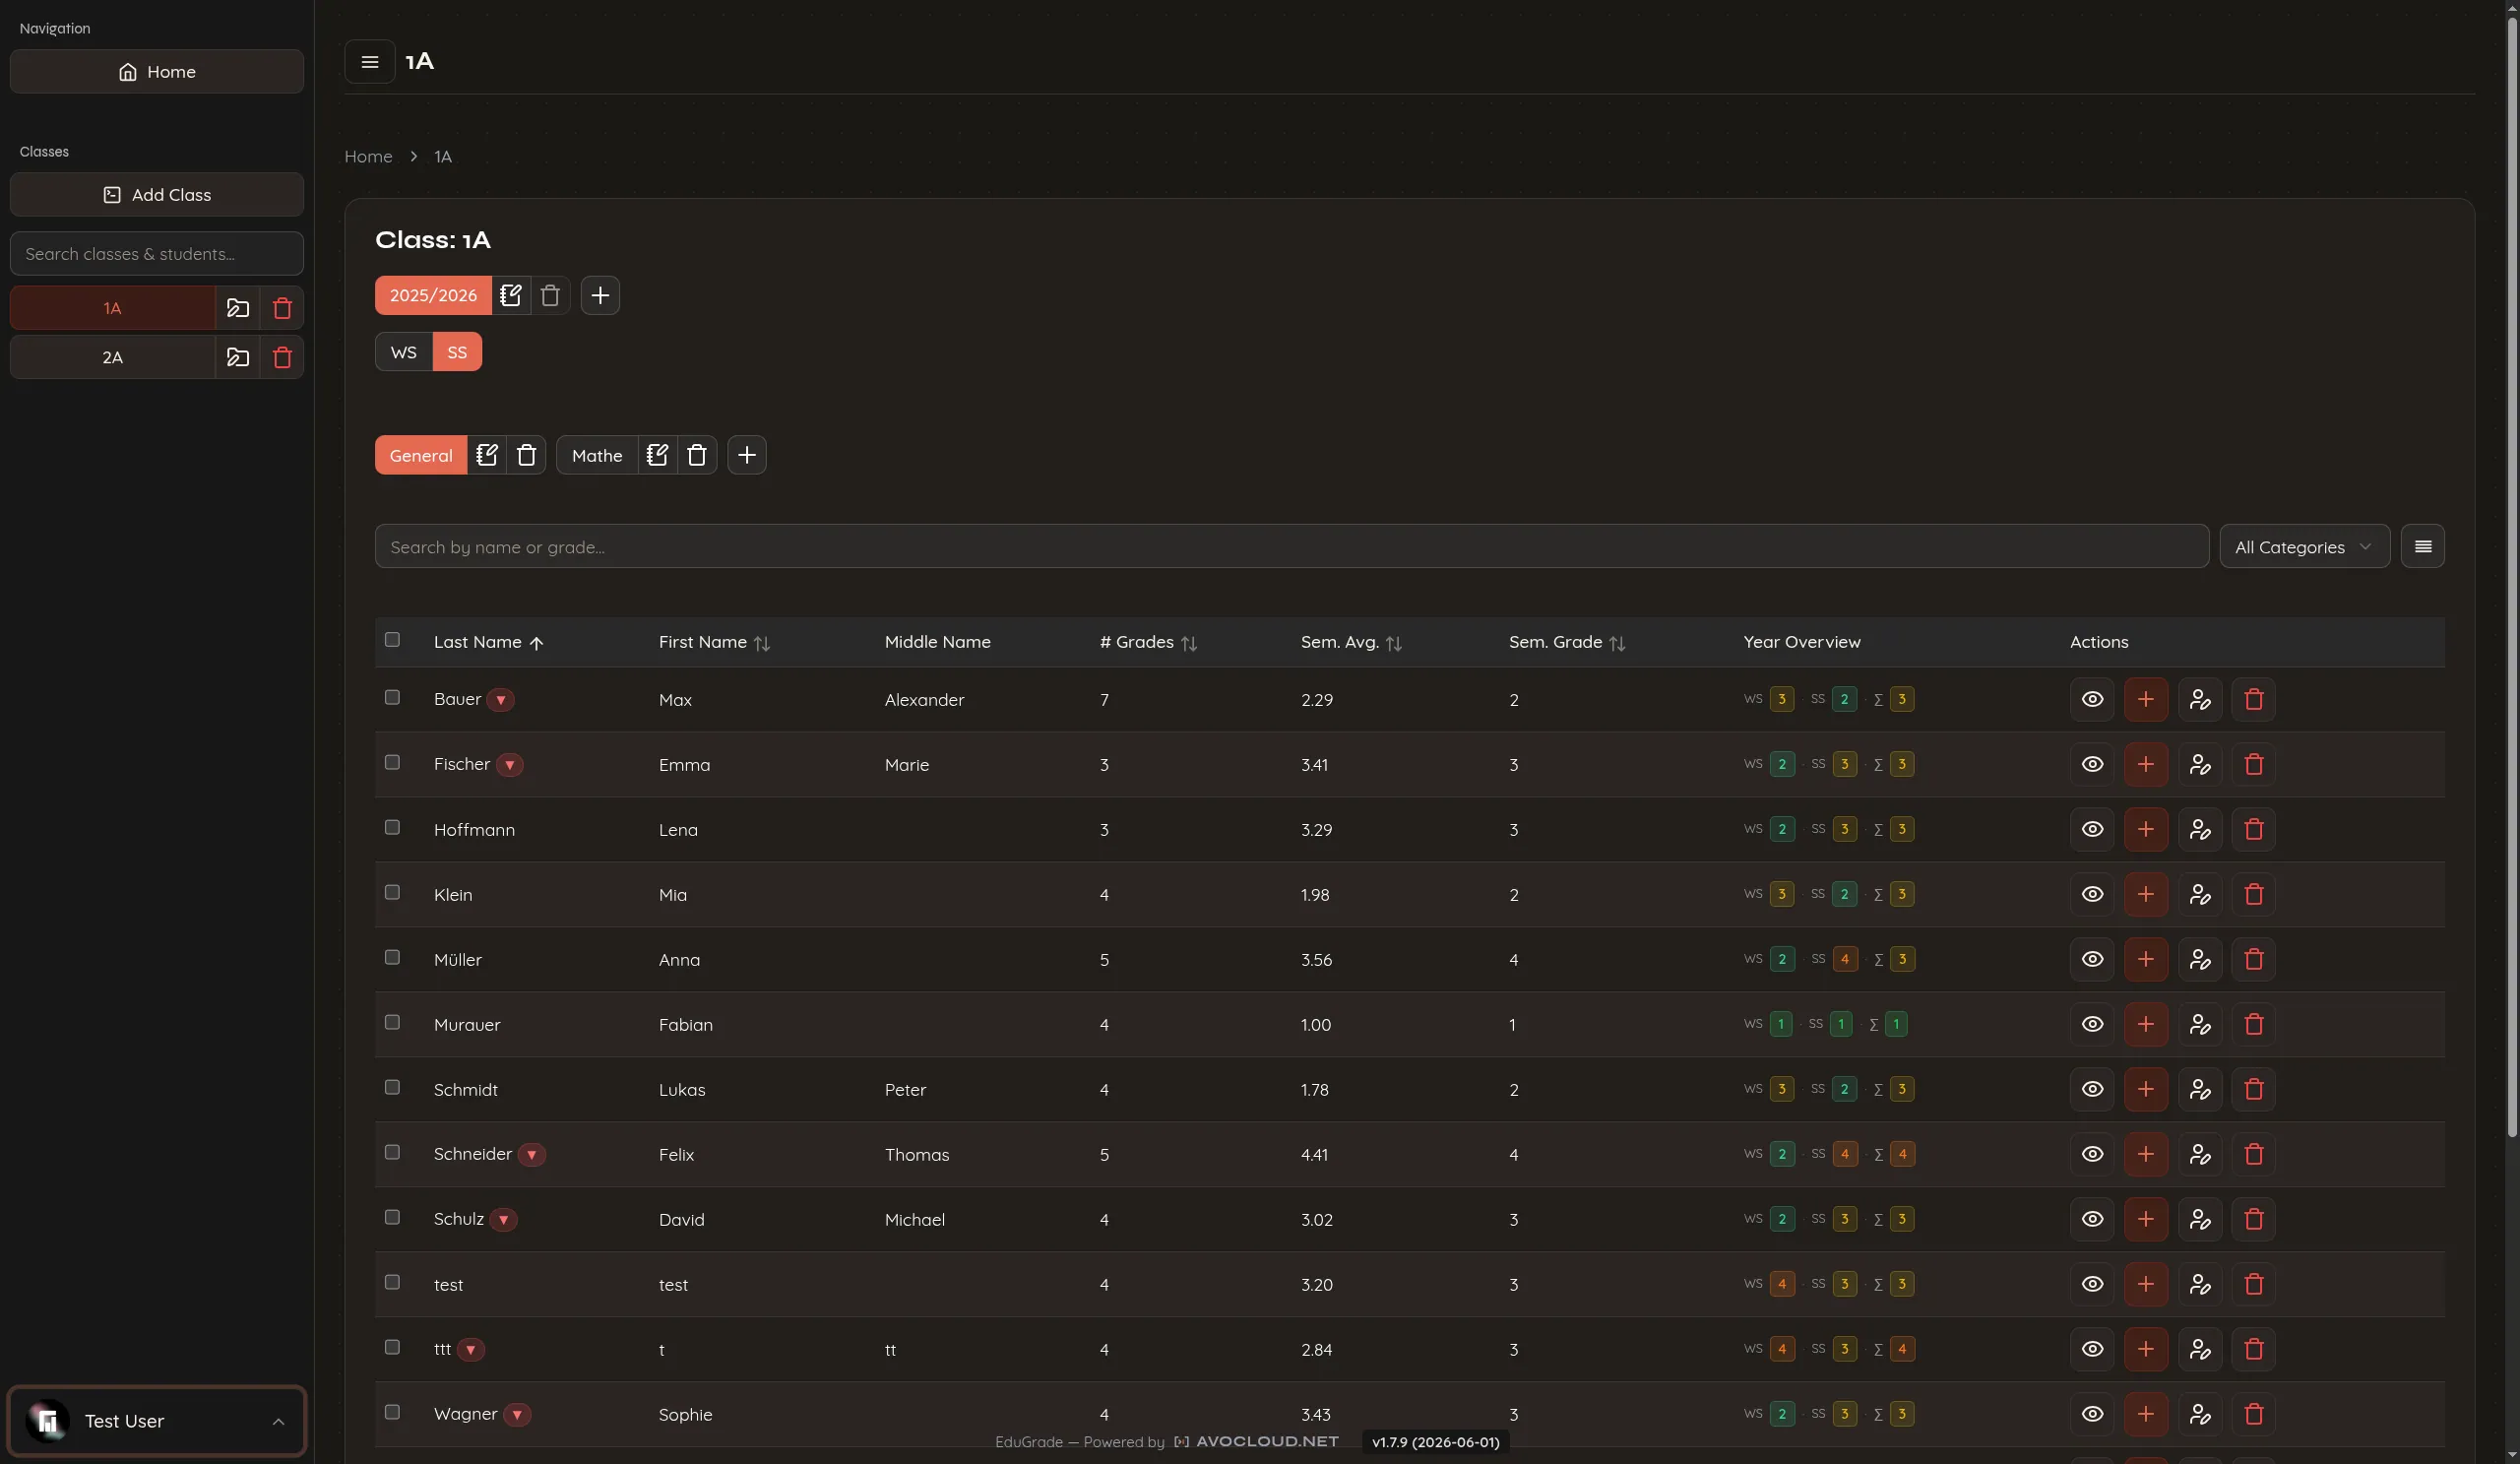Expand the Fischer row arrow

tap(510, 765)
